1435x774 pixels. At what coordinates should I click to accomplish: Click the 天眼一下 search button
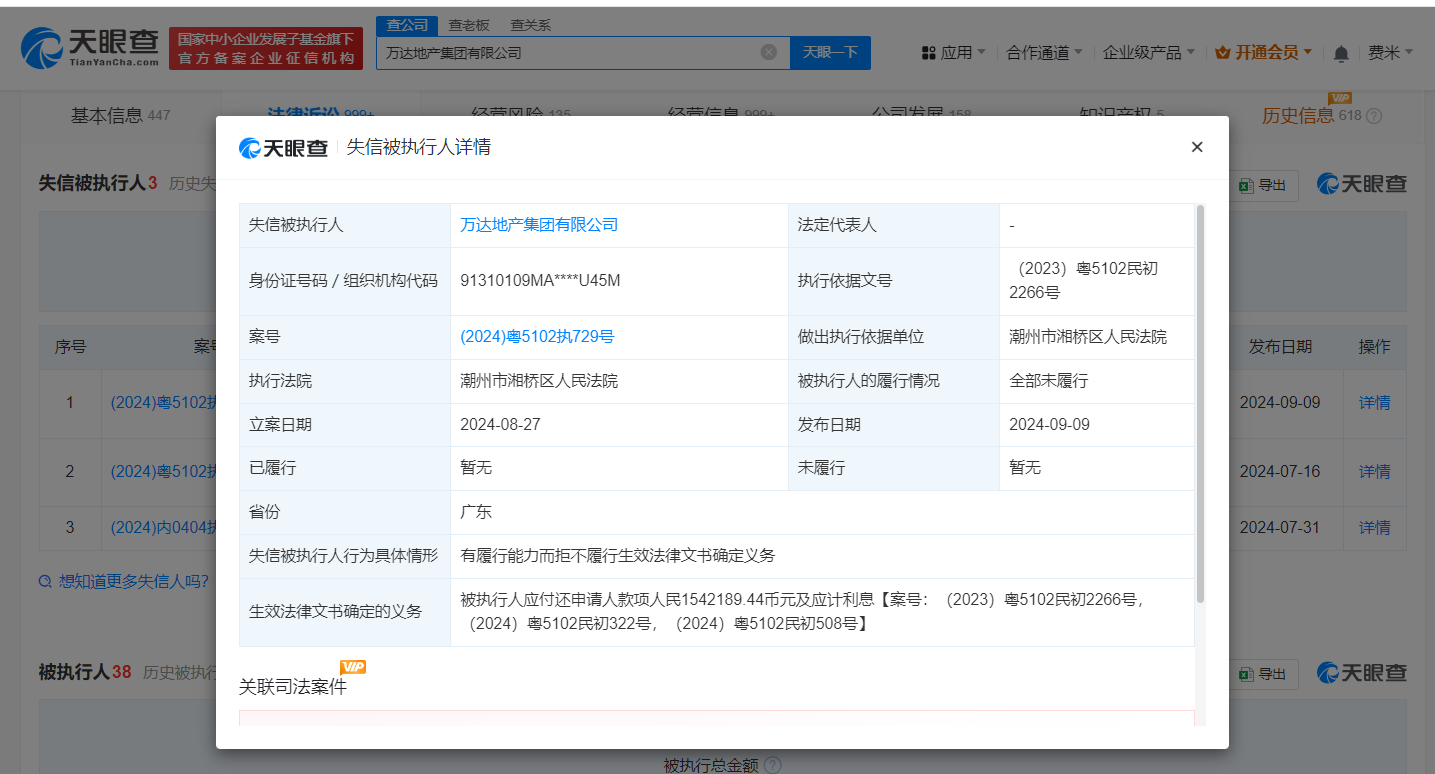click(830, 52)
